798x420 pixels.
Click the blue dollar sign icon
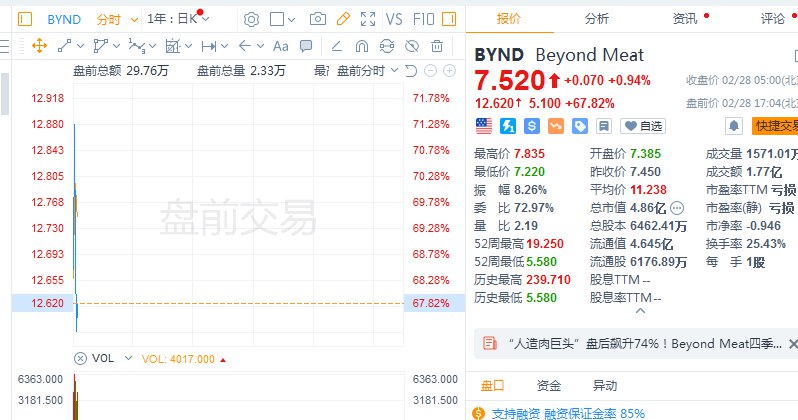click(x=531, y=126)
